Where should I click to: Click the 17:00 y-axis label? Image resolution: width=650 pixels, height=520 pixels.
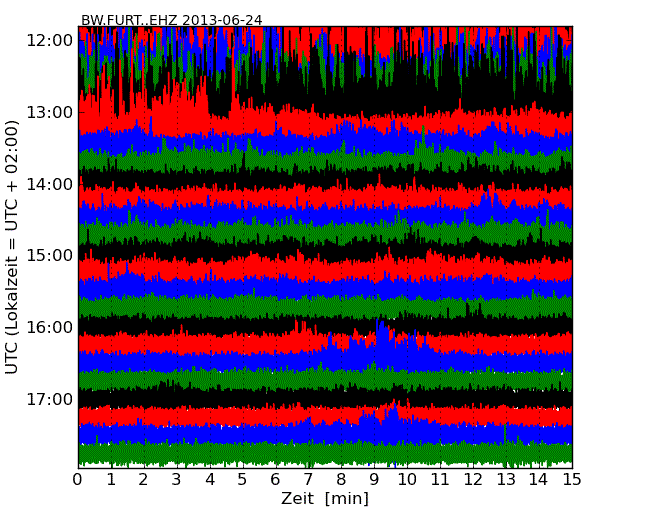(49, 399)
